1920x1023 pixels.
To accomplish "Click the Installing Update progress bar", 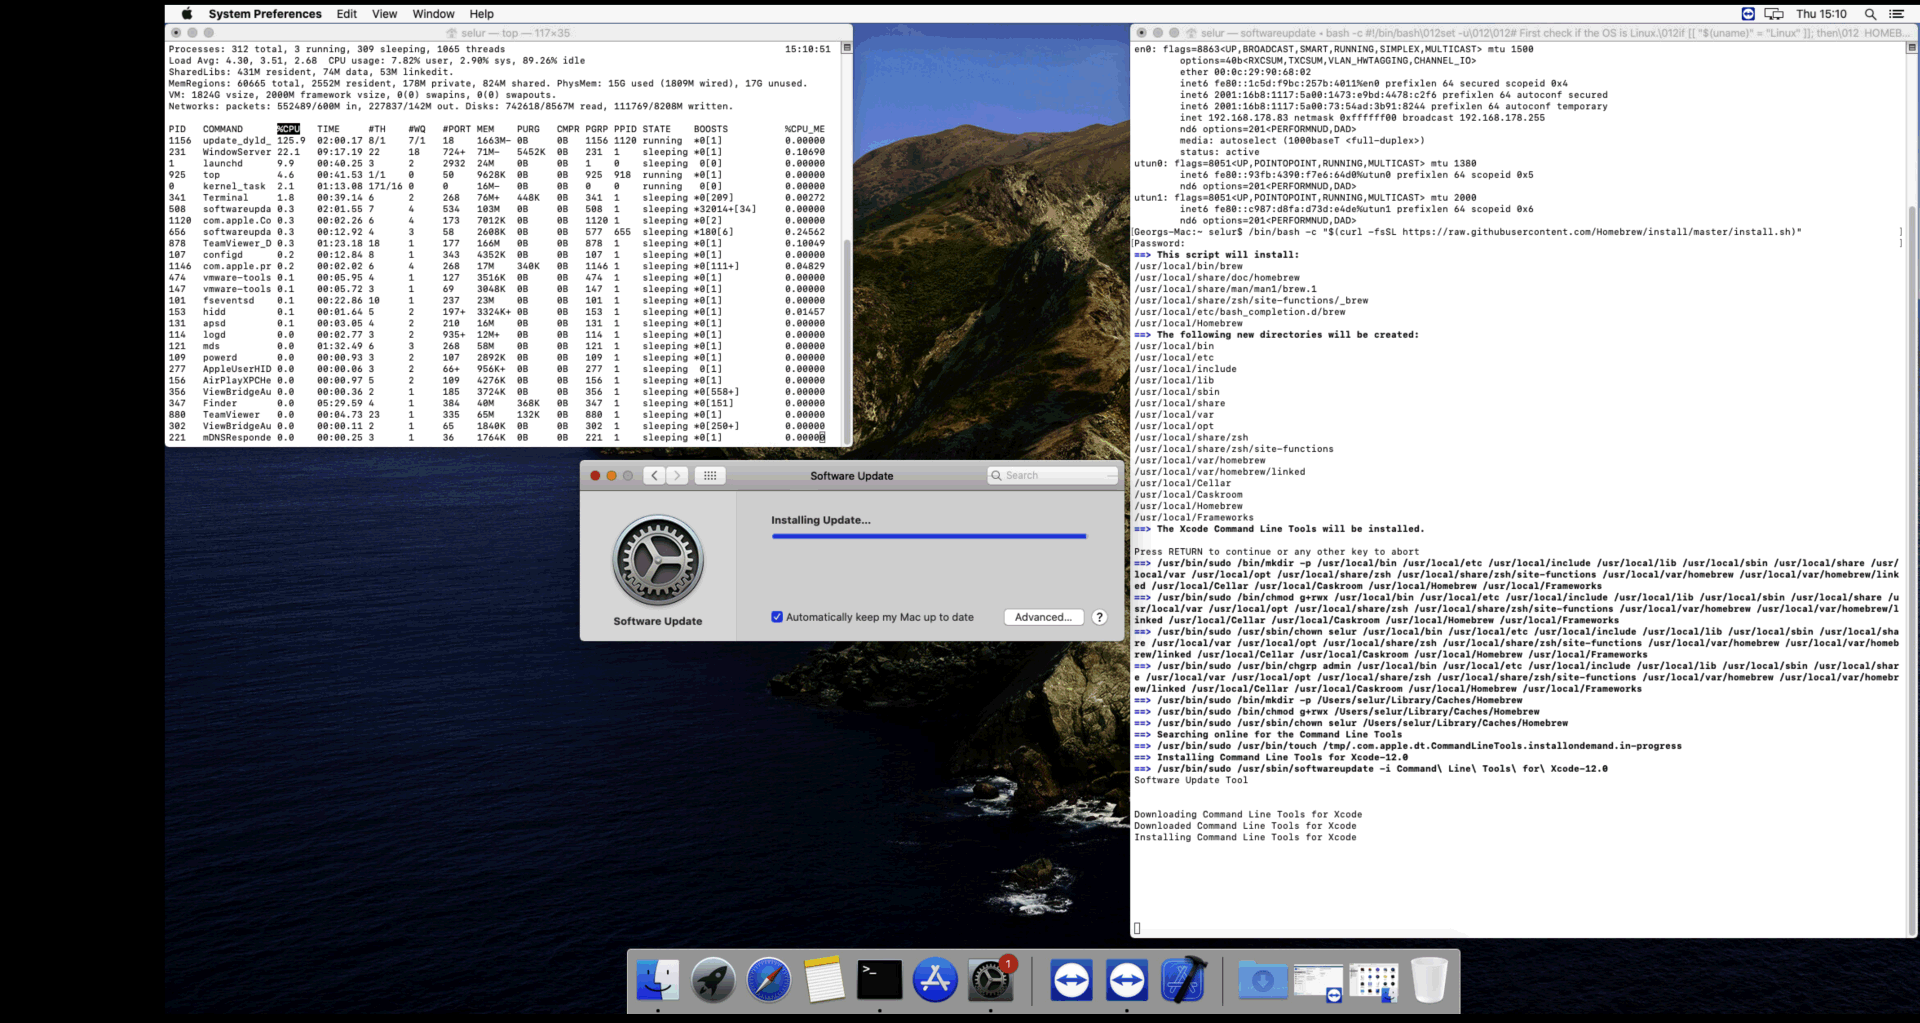I will pos(928,537).
